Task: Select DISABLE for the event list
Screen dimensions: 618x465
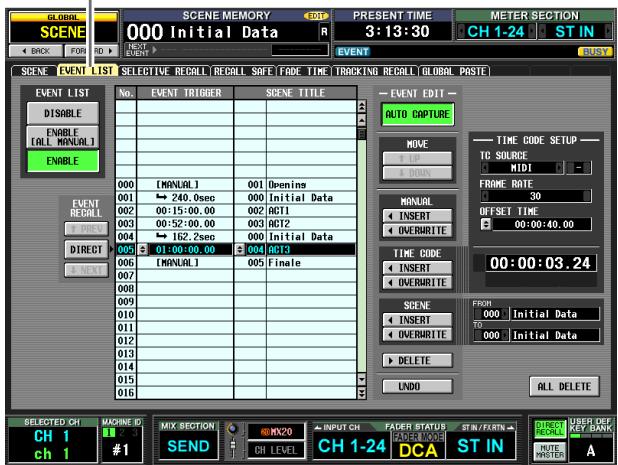Action: tap(63, 113)
